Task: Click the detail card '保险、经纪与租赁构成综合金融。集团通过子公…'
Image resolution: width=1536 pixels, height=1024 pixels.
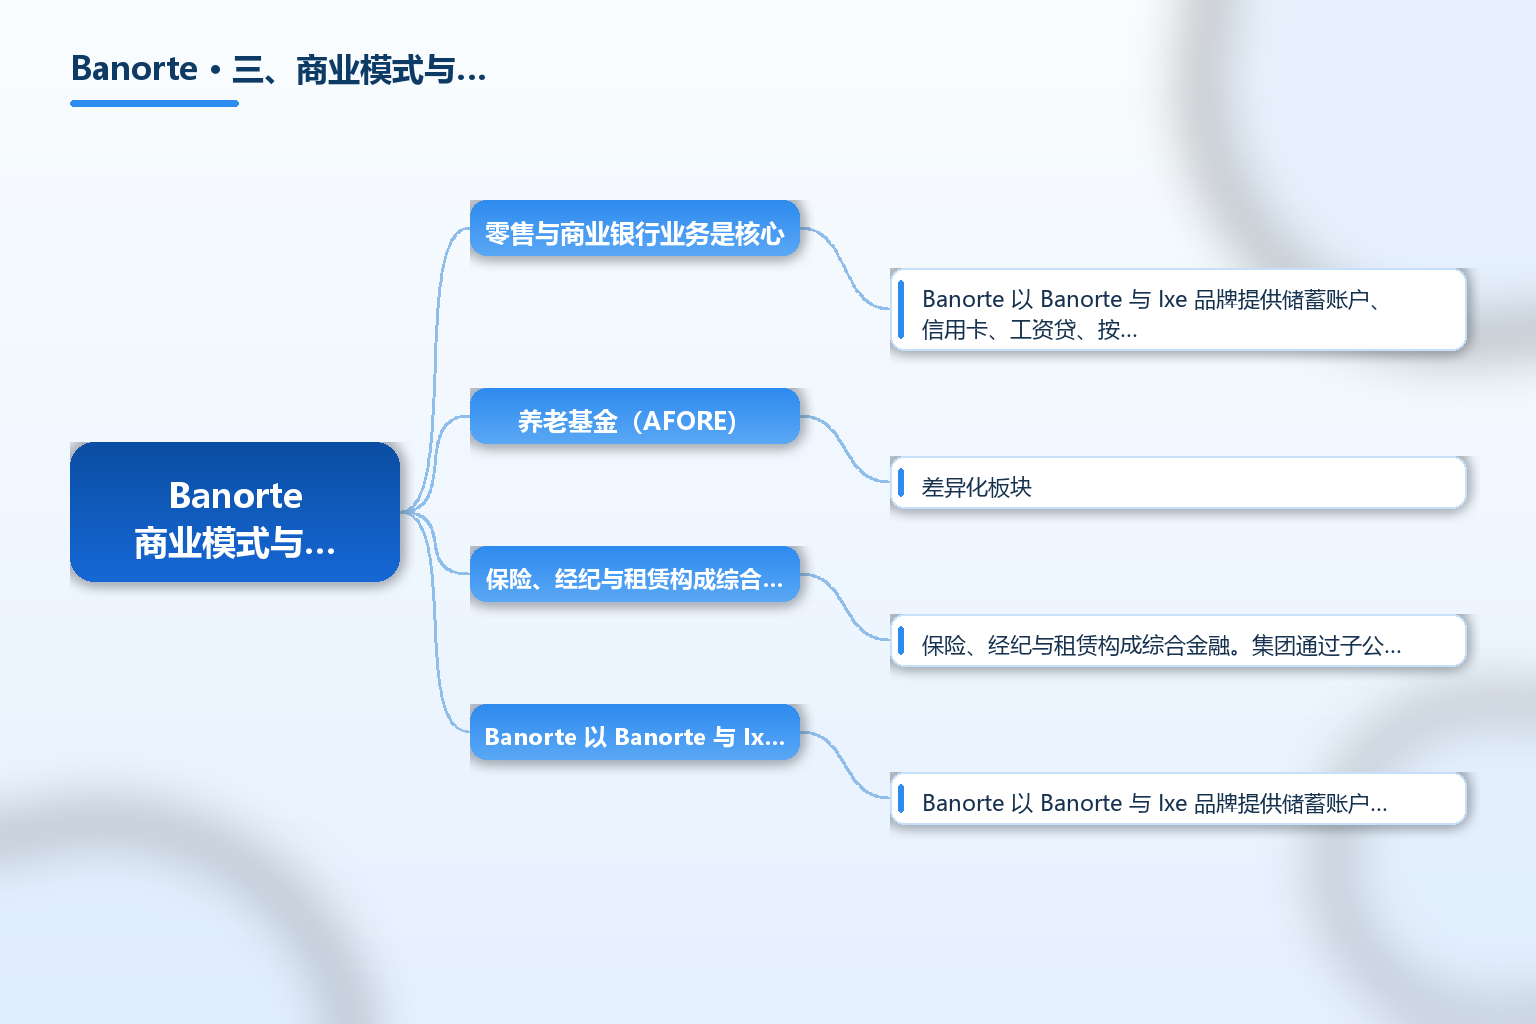Action: [x=1178, y=641]
